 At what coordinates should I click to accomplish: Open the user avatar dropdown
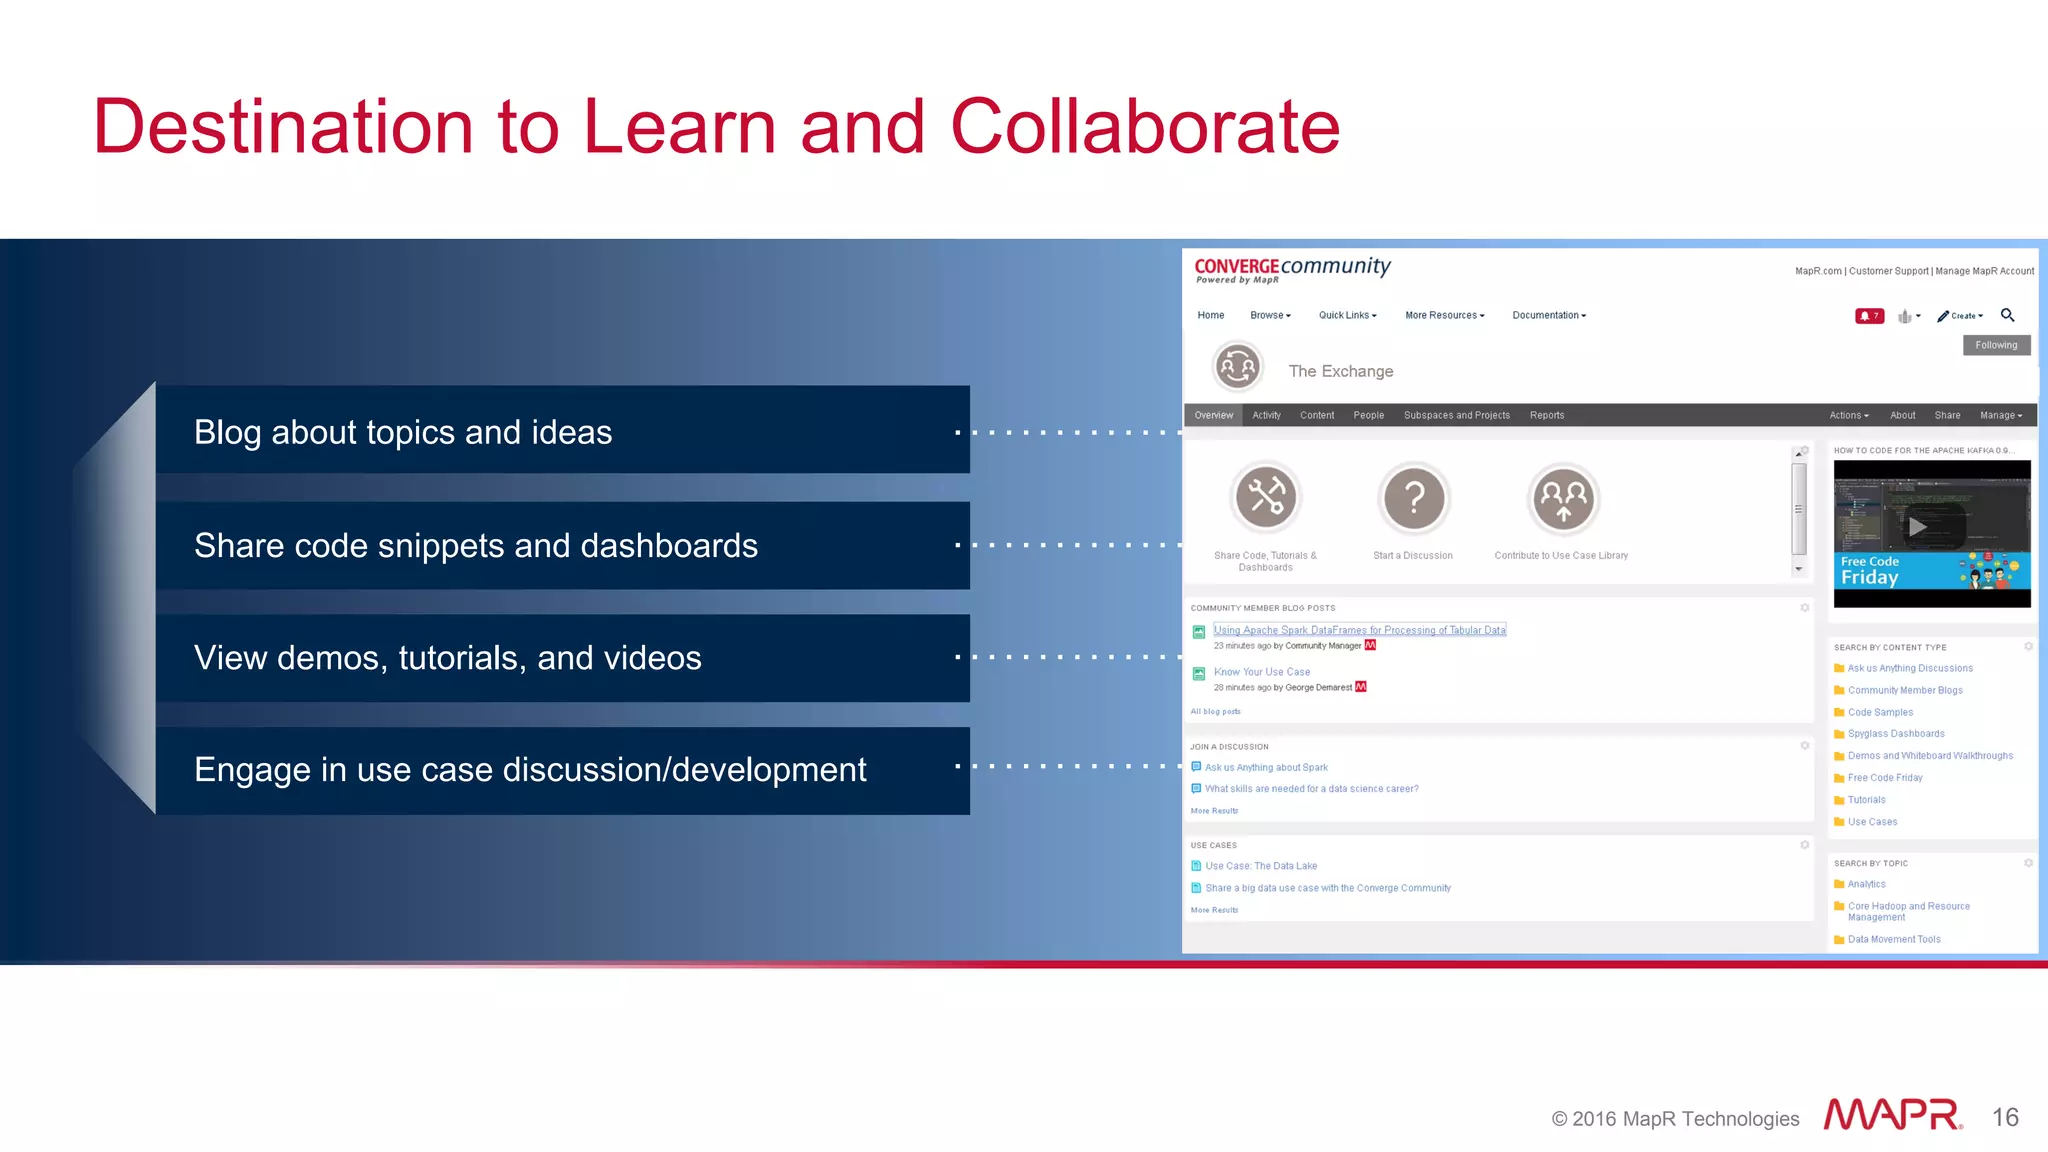(x=1909, y=316)
